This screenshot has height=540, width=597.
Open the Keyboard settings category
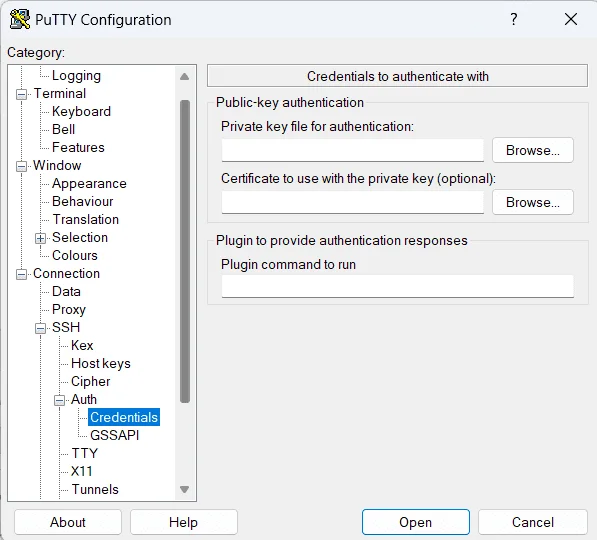click(x=81, y=111)
